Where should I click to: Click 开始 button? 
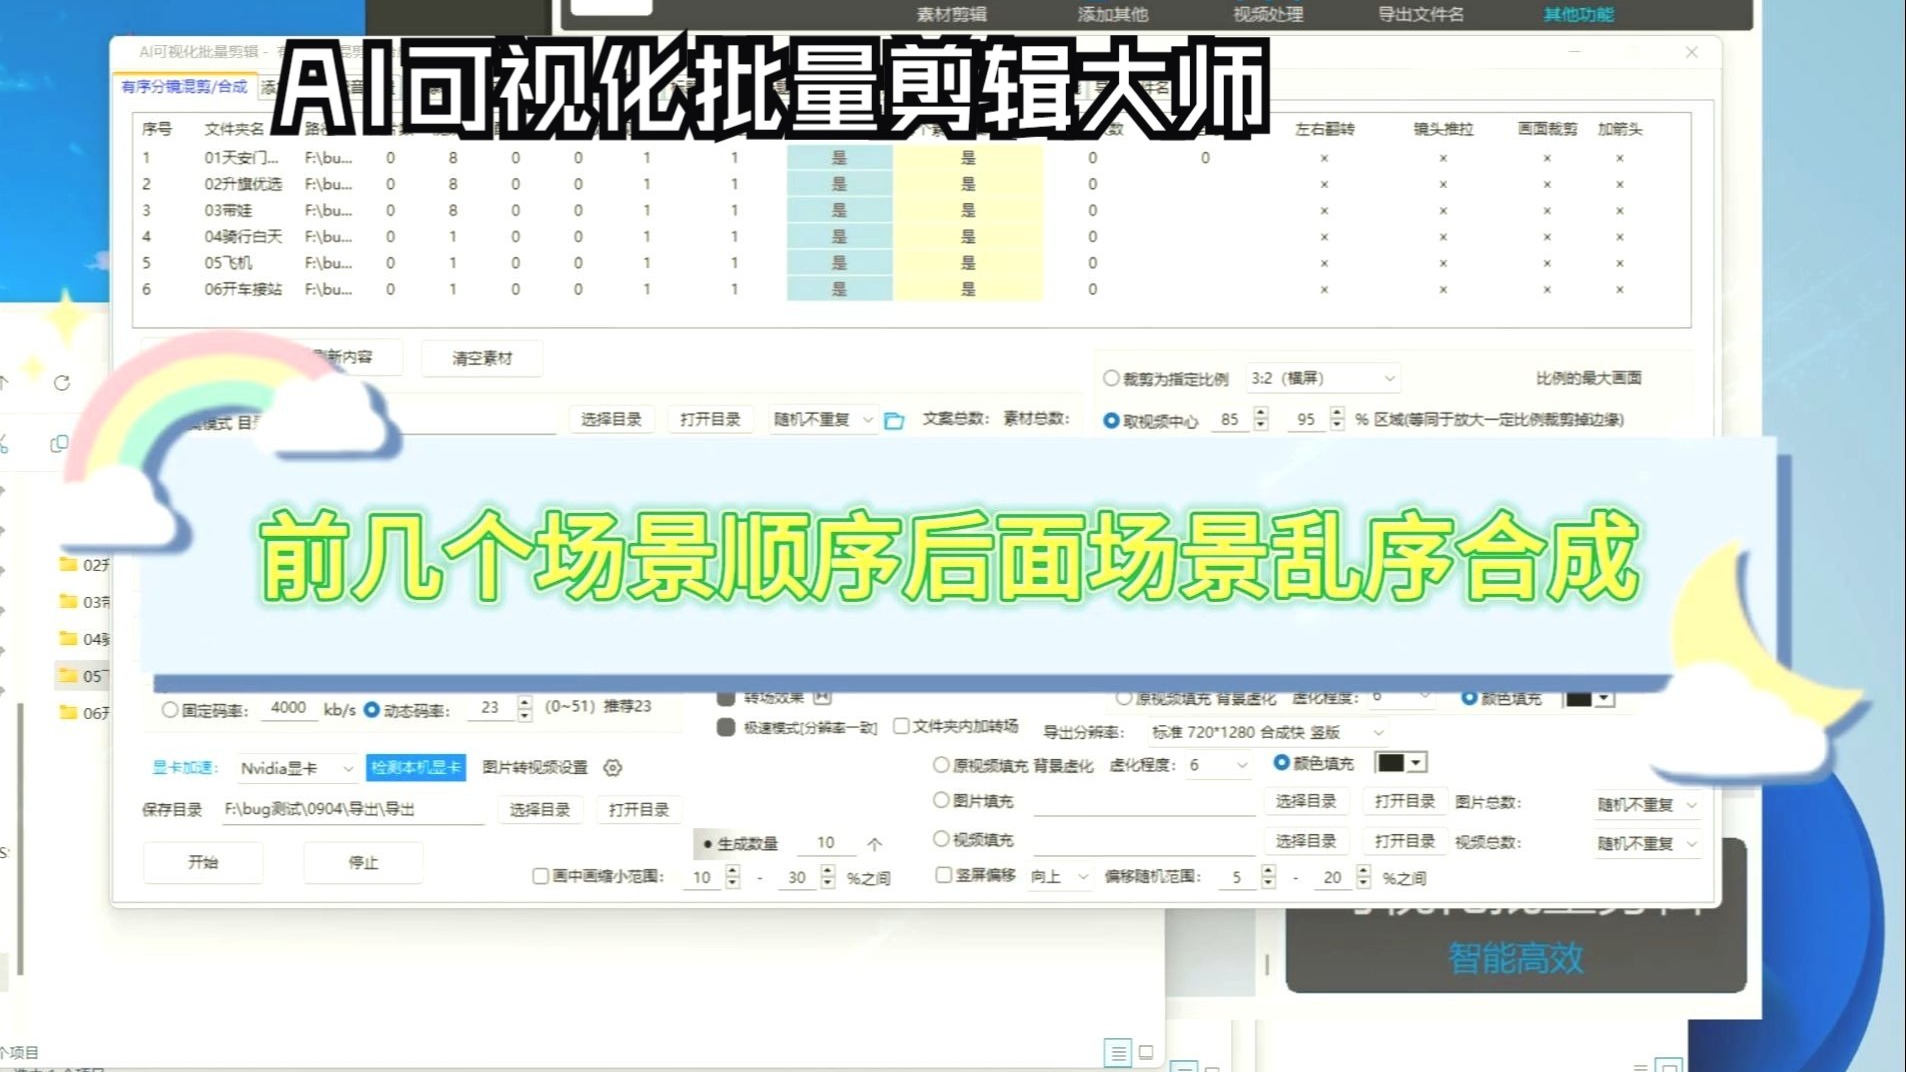click(x=203, y=862)
